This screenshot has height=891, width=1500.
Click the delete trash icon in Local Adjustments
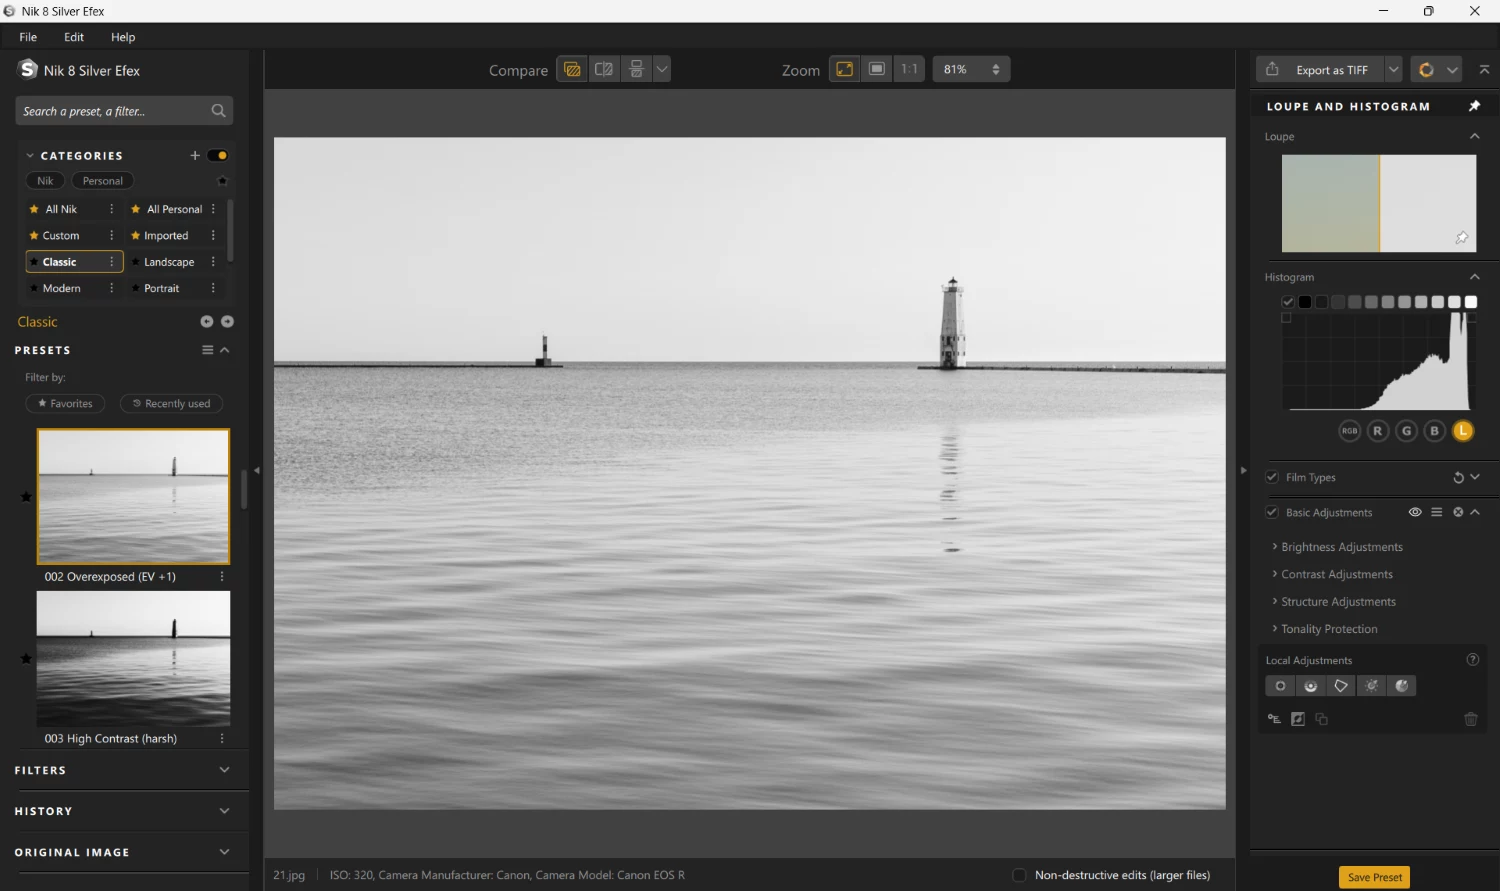[x=1470, y=718]
